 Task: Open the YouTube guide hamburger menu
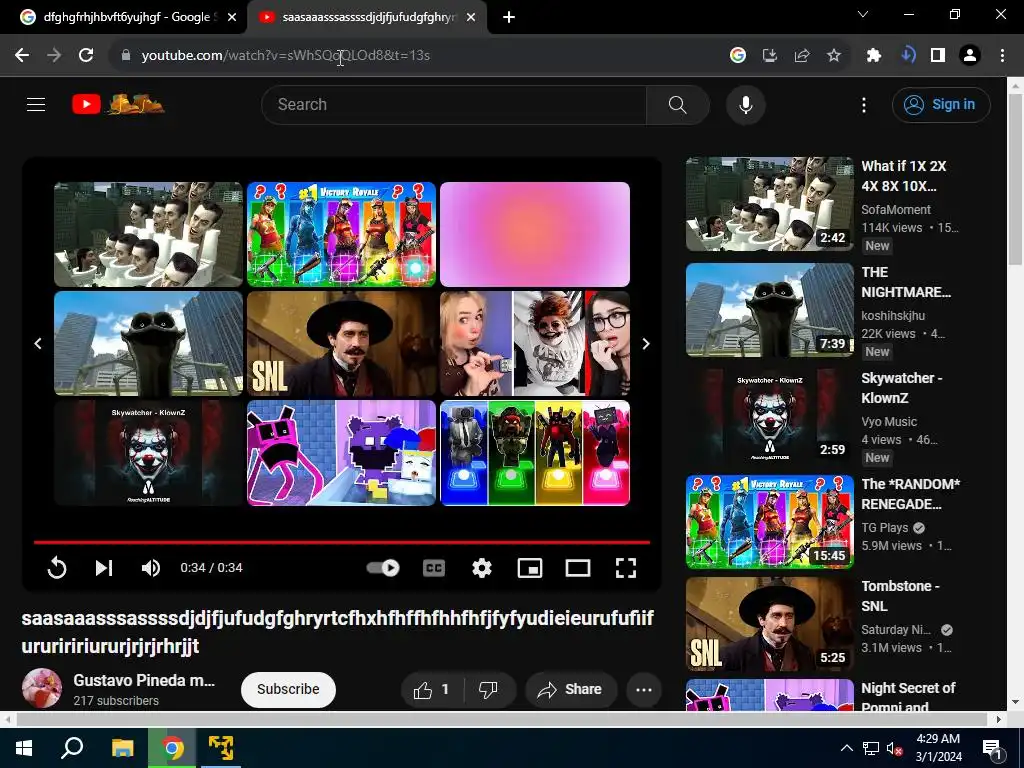tap(36, 104)
